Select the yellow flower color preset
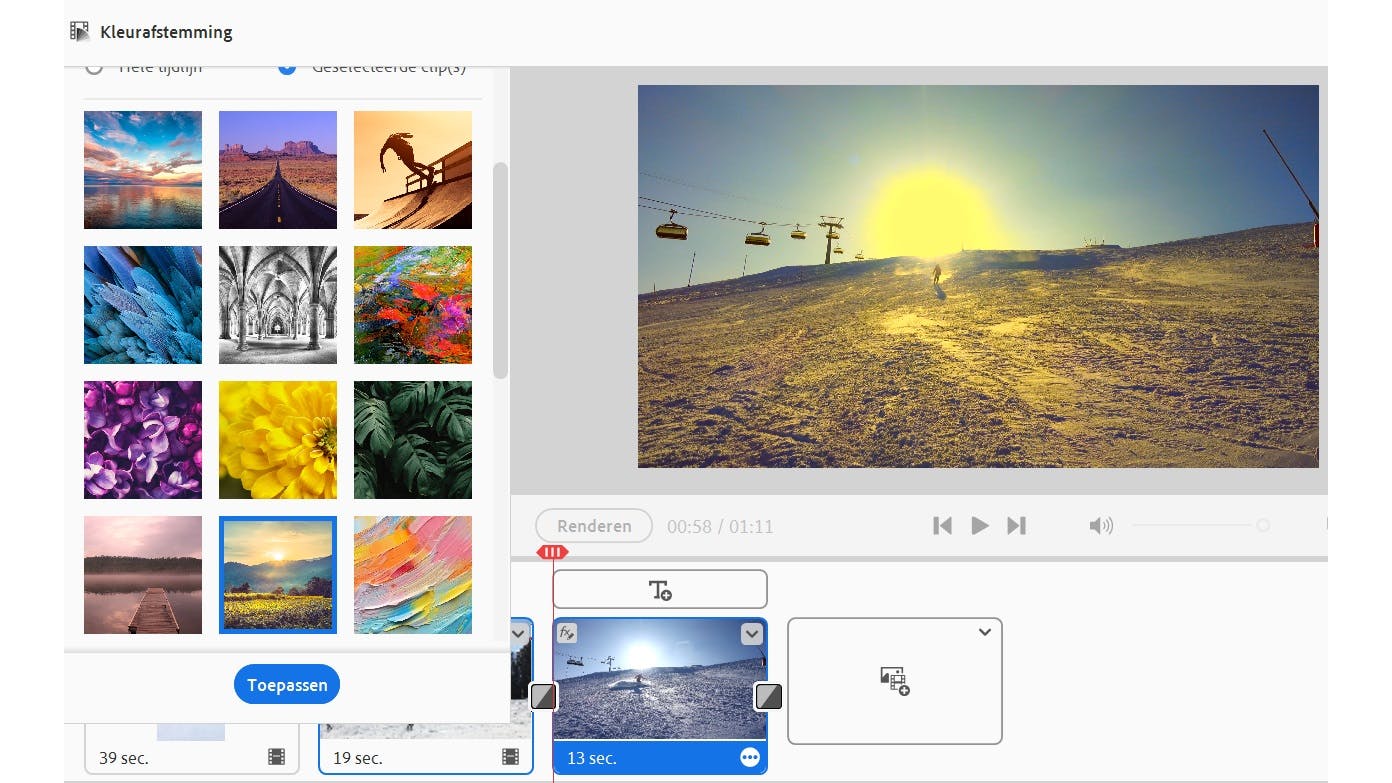 click(x=278, y=440)
